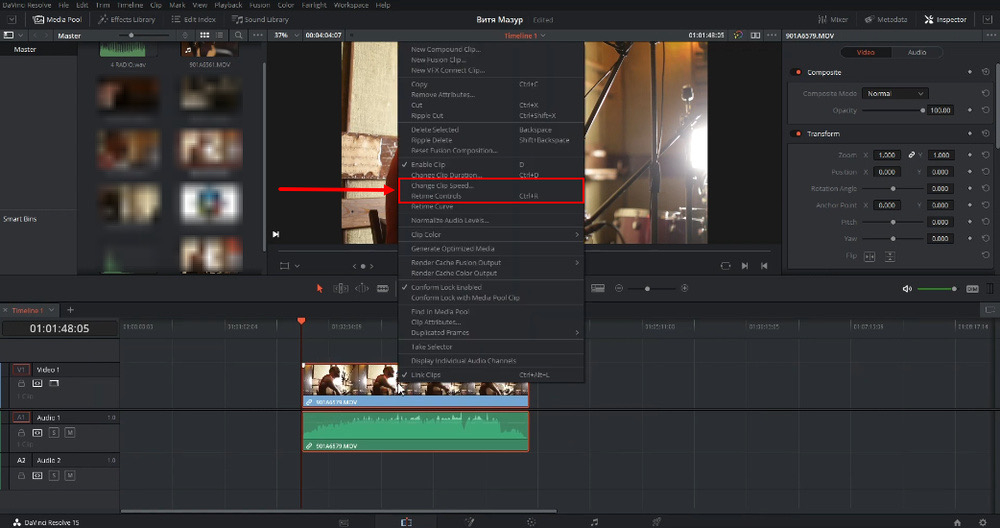Click the speaker mute icon

(907, 289)
